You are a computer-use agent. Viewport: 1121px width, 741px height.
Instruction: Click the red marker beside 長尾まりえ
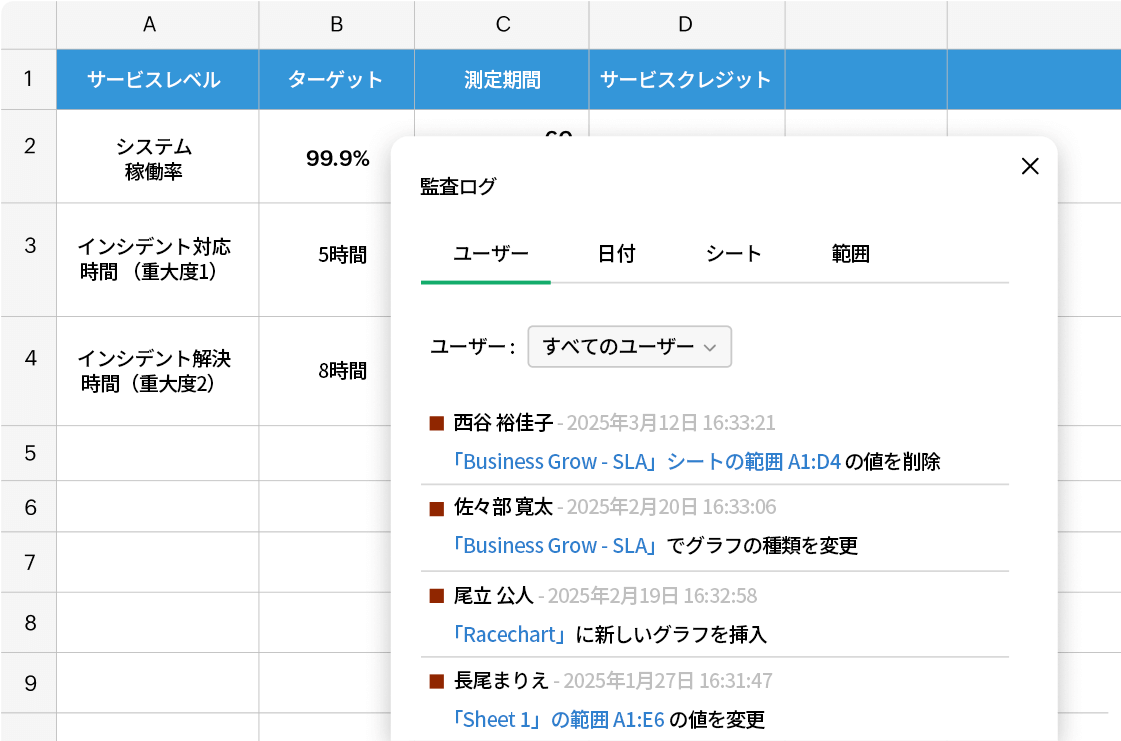(x=437, y=682)
